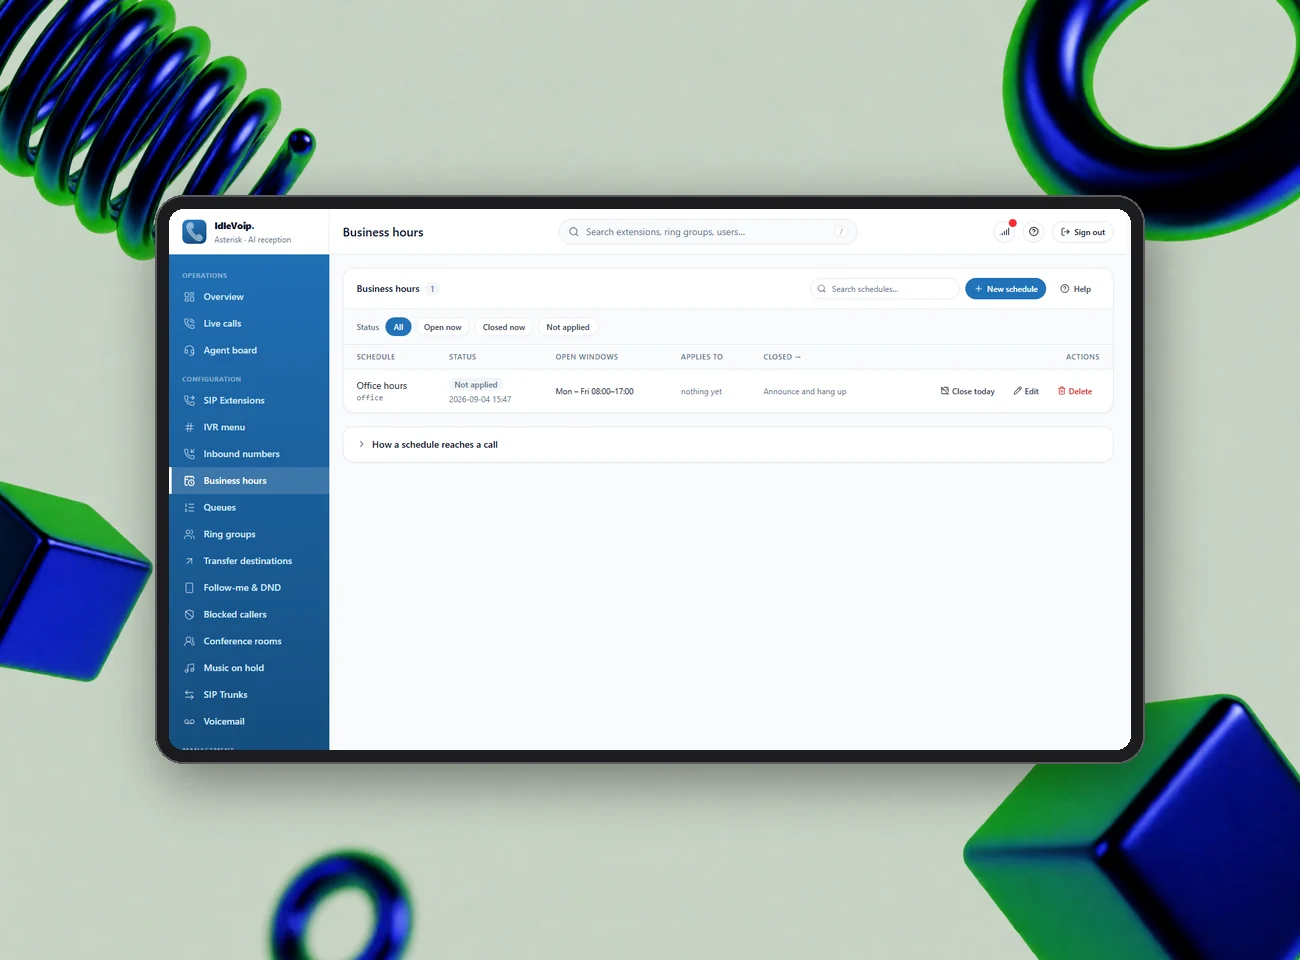
Task: Click the Live calls phone icon
Action: 189,324
